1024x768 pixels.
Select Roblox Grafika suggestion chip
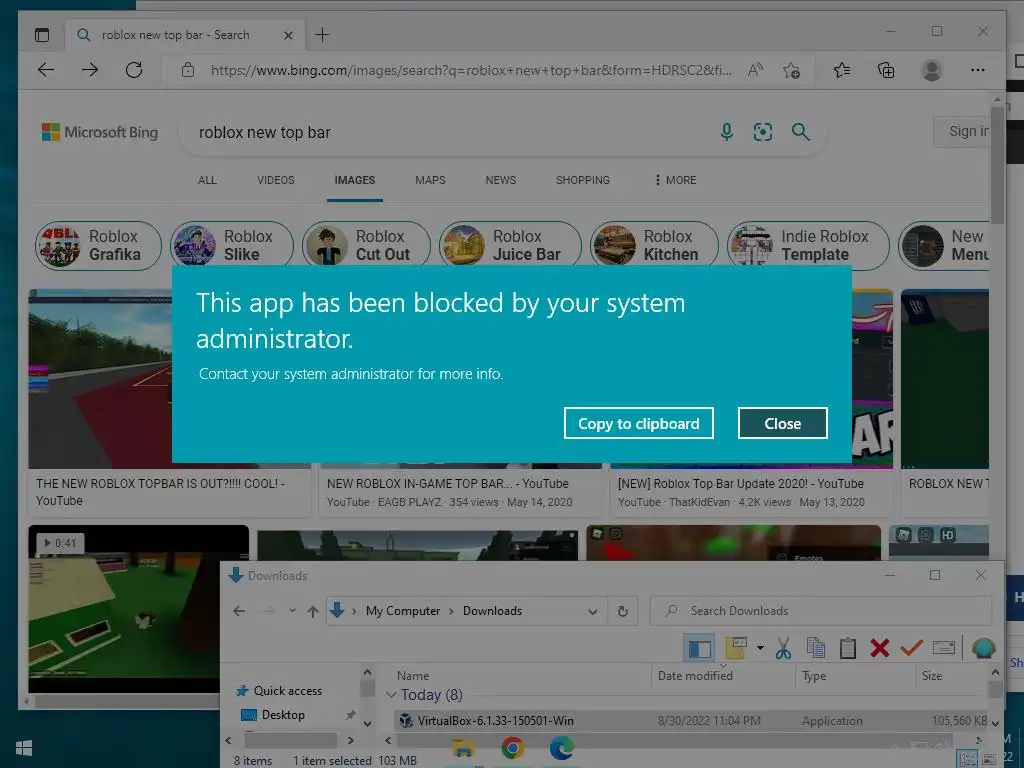click(x=98, y=246)
